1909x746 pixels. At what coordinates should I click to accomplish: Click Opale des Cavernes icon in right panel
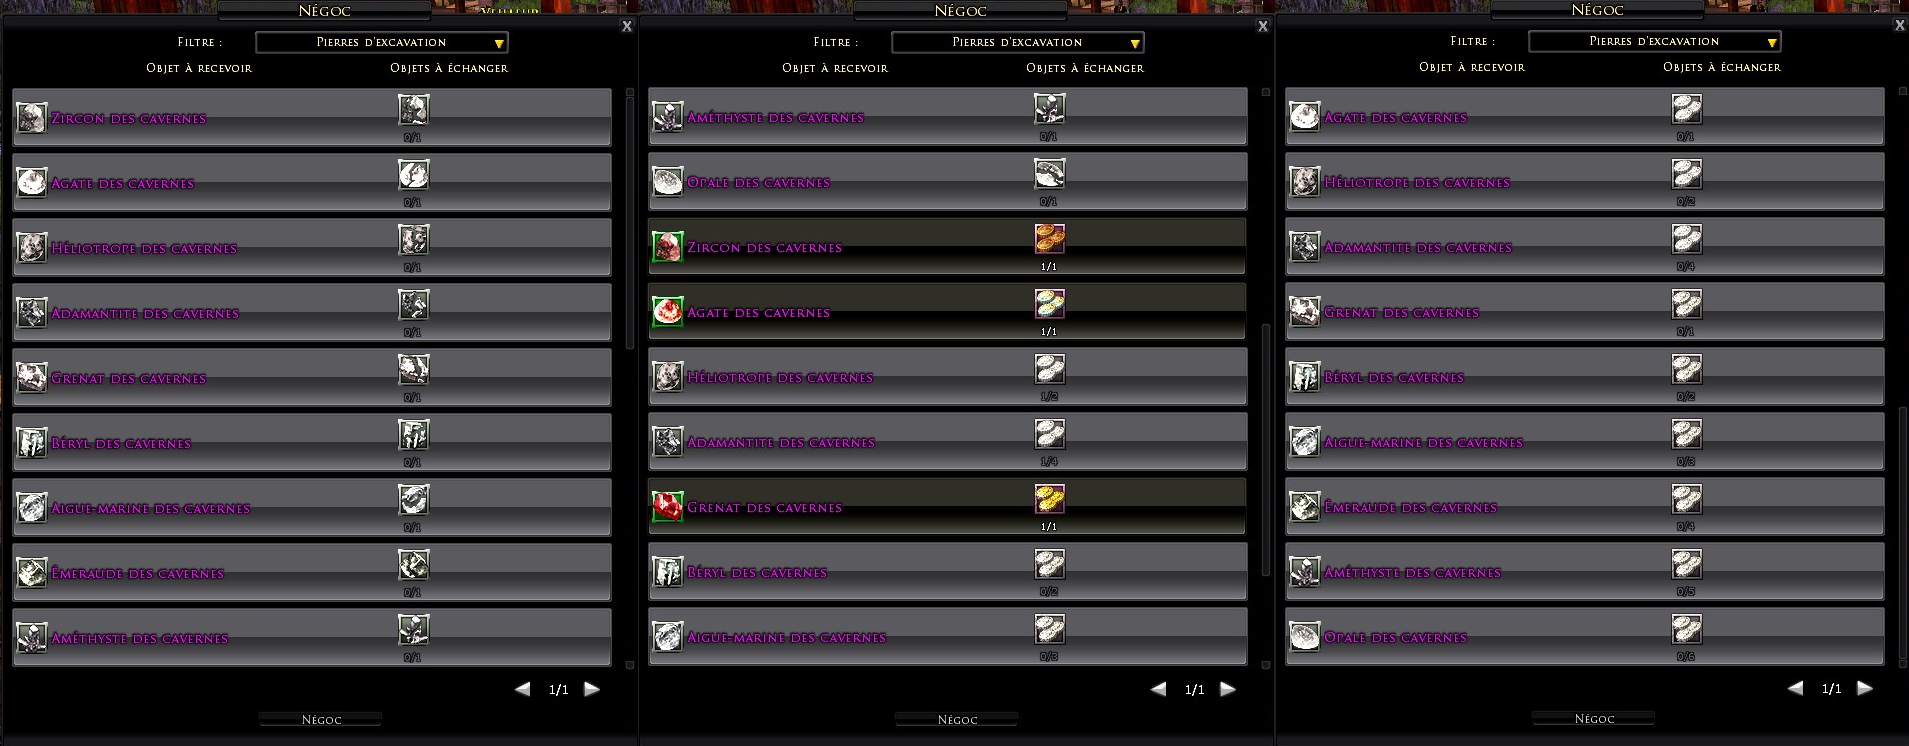pyautogui.click(x=1304, y=636)
